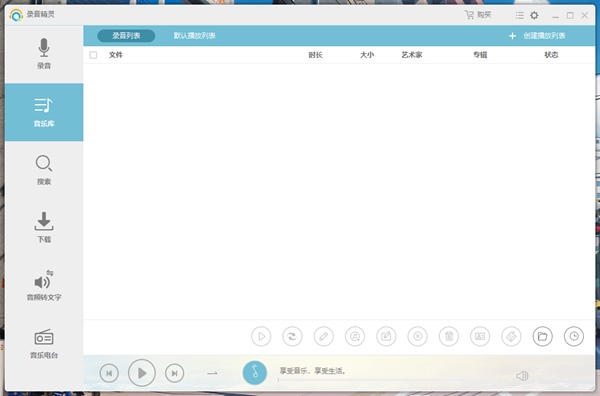Open the settings gear icon

pos(534,15)
